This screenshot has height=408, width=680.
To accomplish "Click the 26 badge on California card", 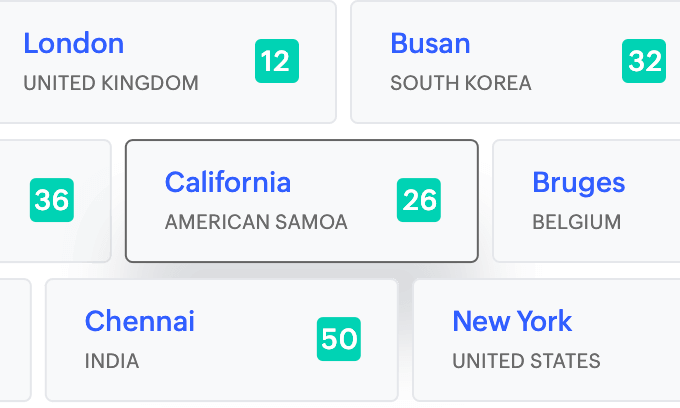I will point(419,200).
